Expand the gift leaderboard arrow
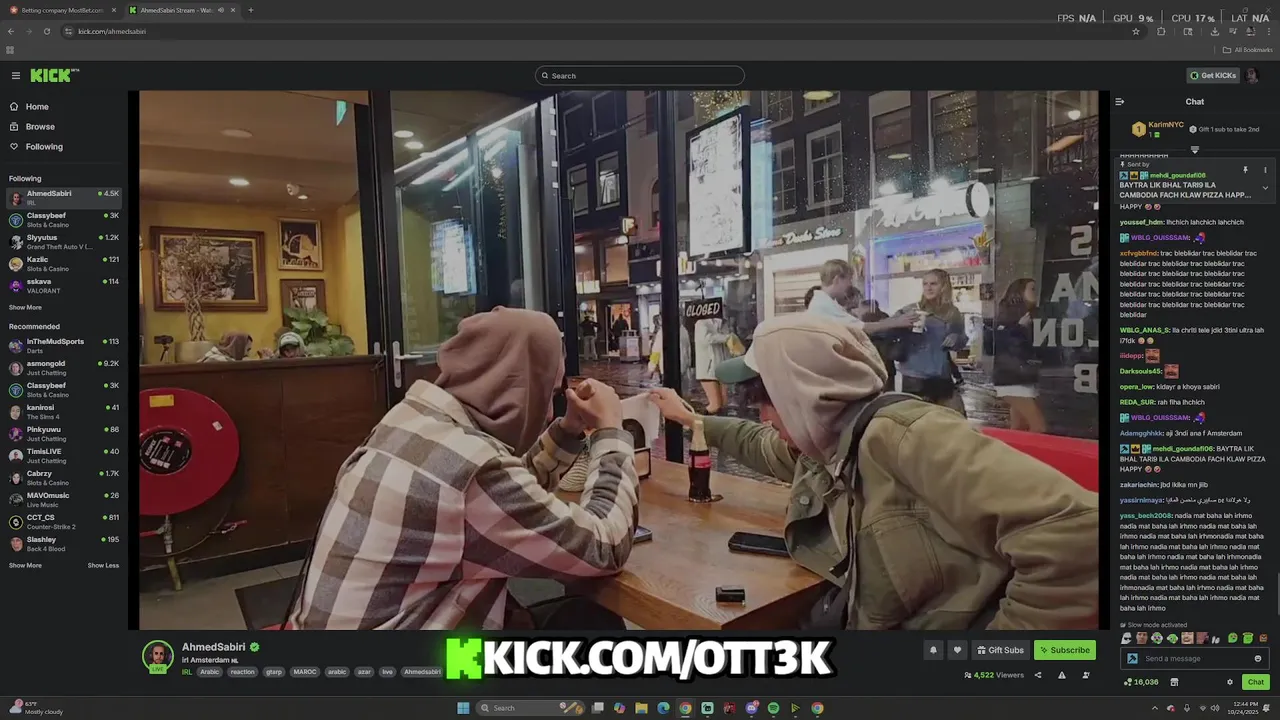Viewport: 1280px width, 720px height. [x=1195, y=150]
